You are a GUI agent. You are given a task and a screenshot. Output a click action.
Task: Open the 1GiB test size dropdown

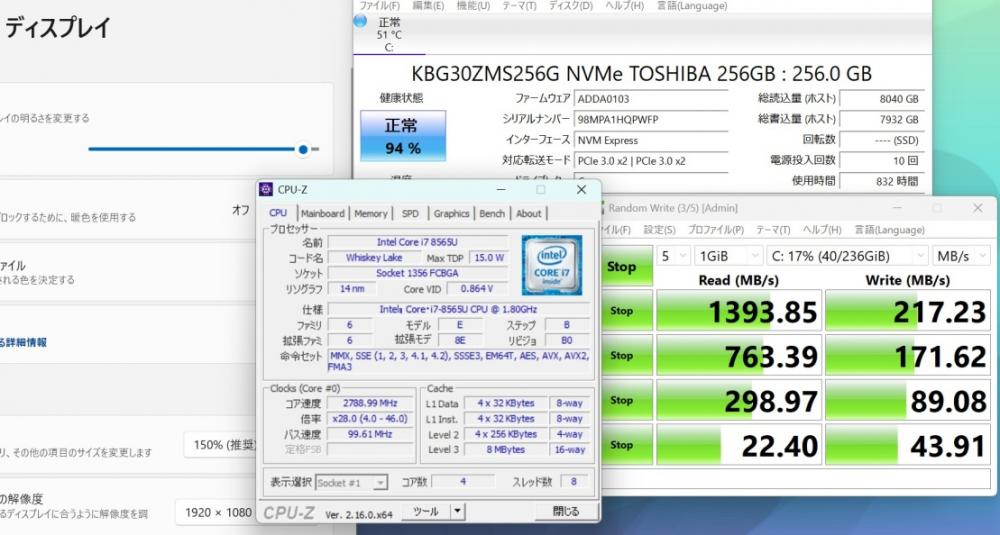[728, 256]
